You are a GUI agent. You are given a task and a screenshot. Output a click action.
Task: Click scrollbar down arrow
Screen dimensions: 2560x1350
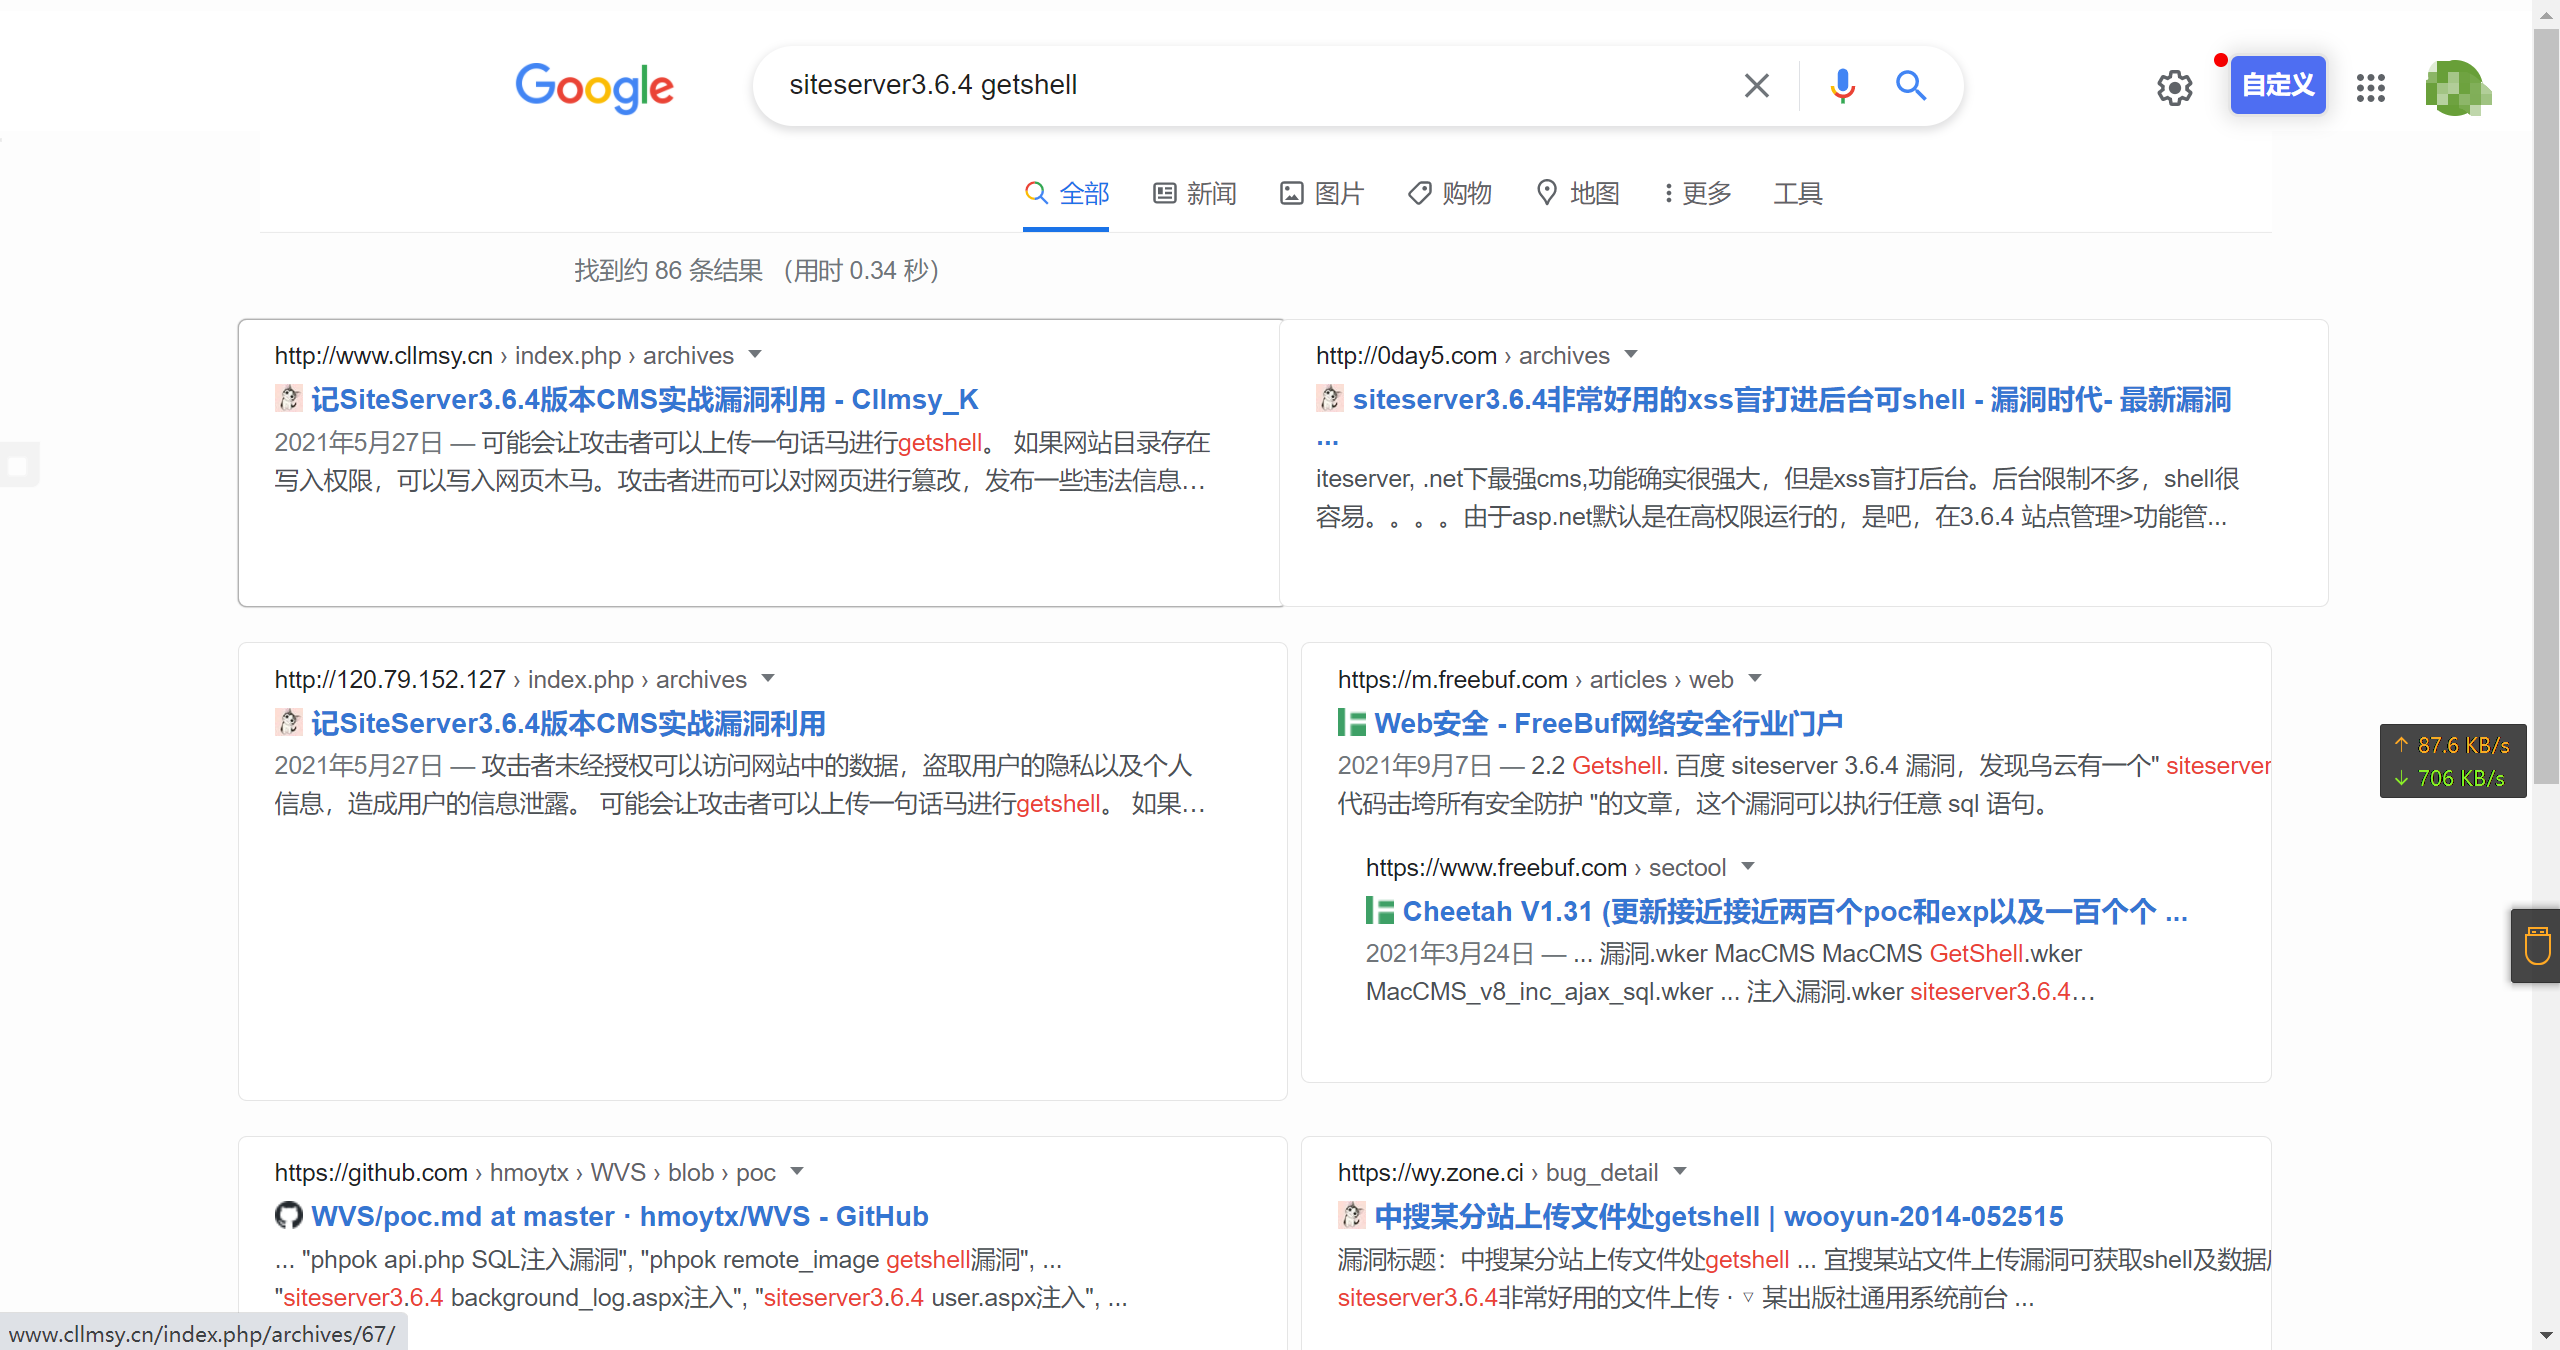coord(2546,1336)
